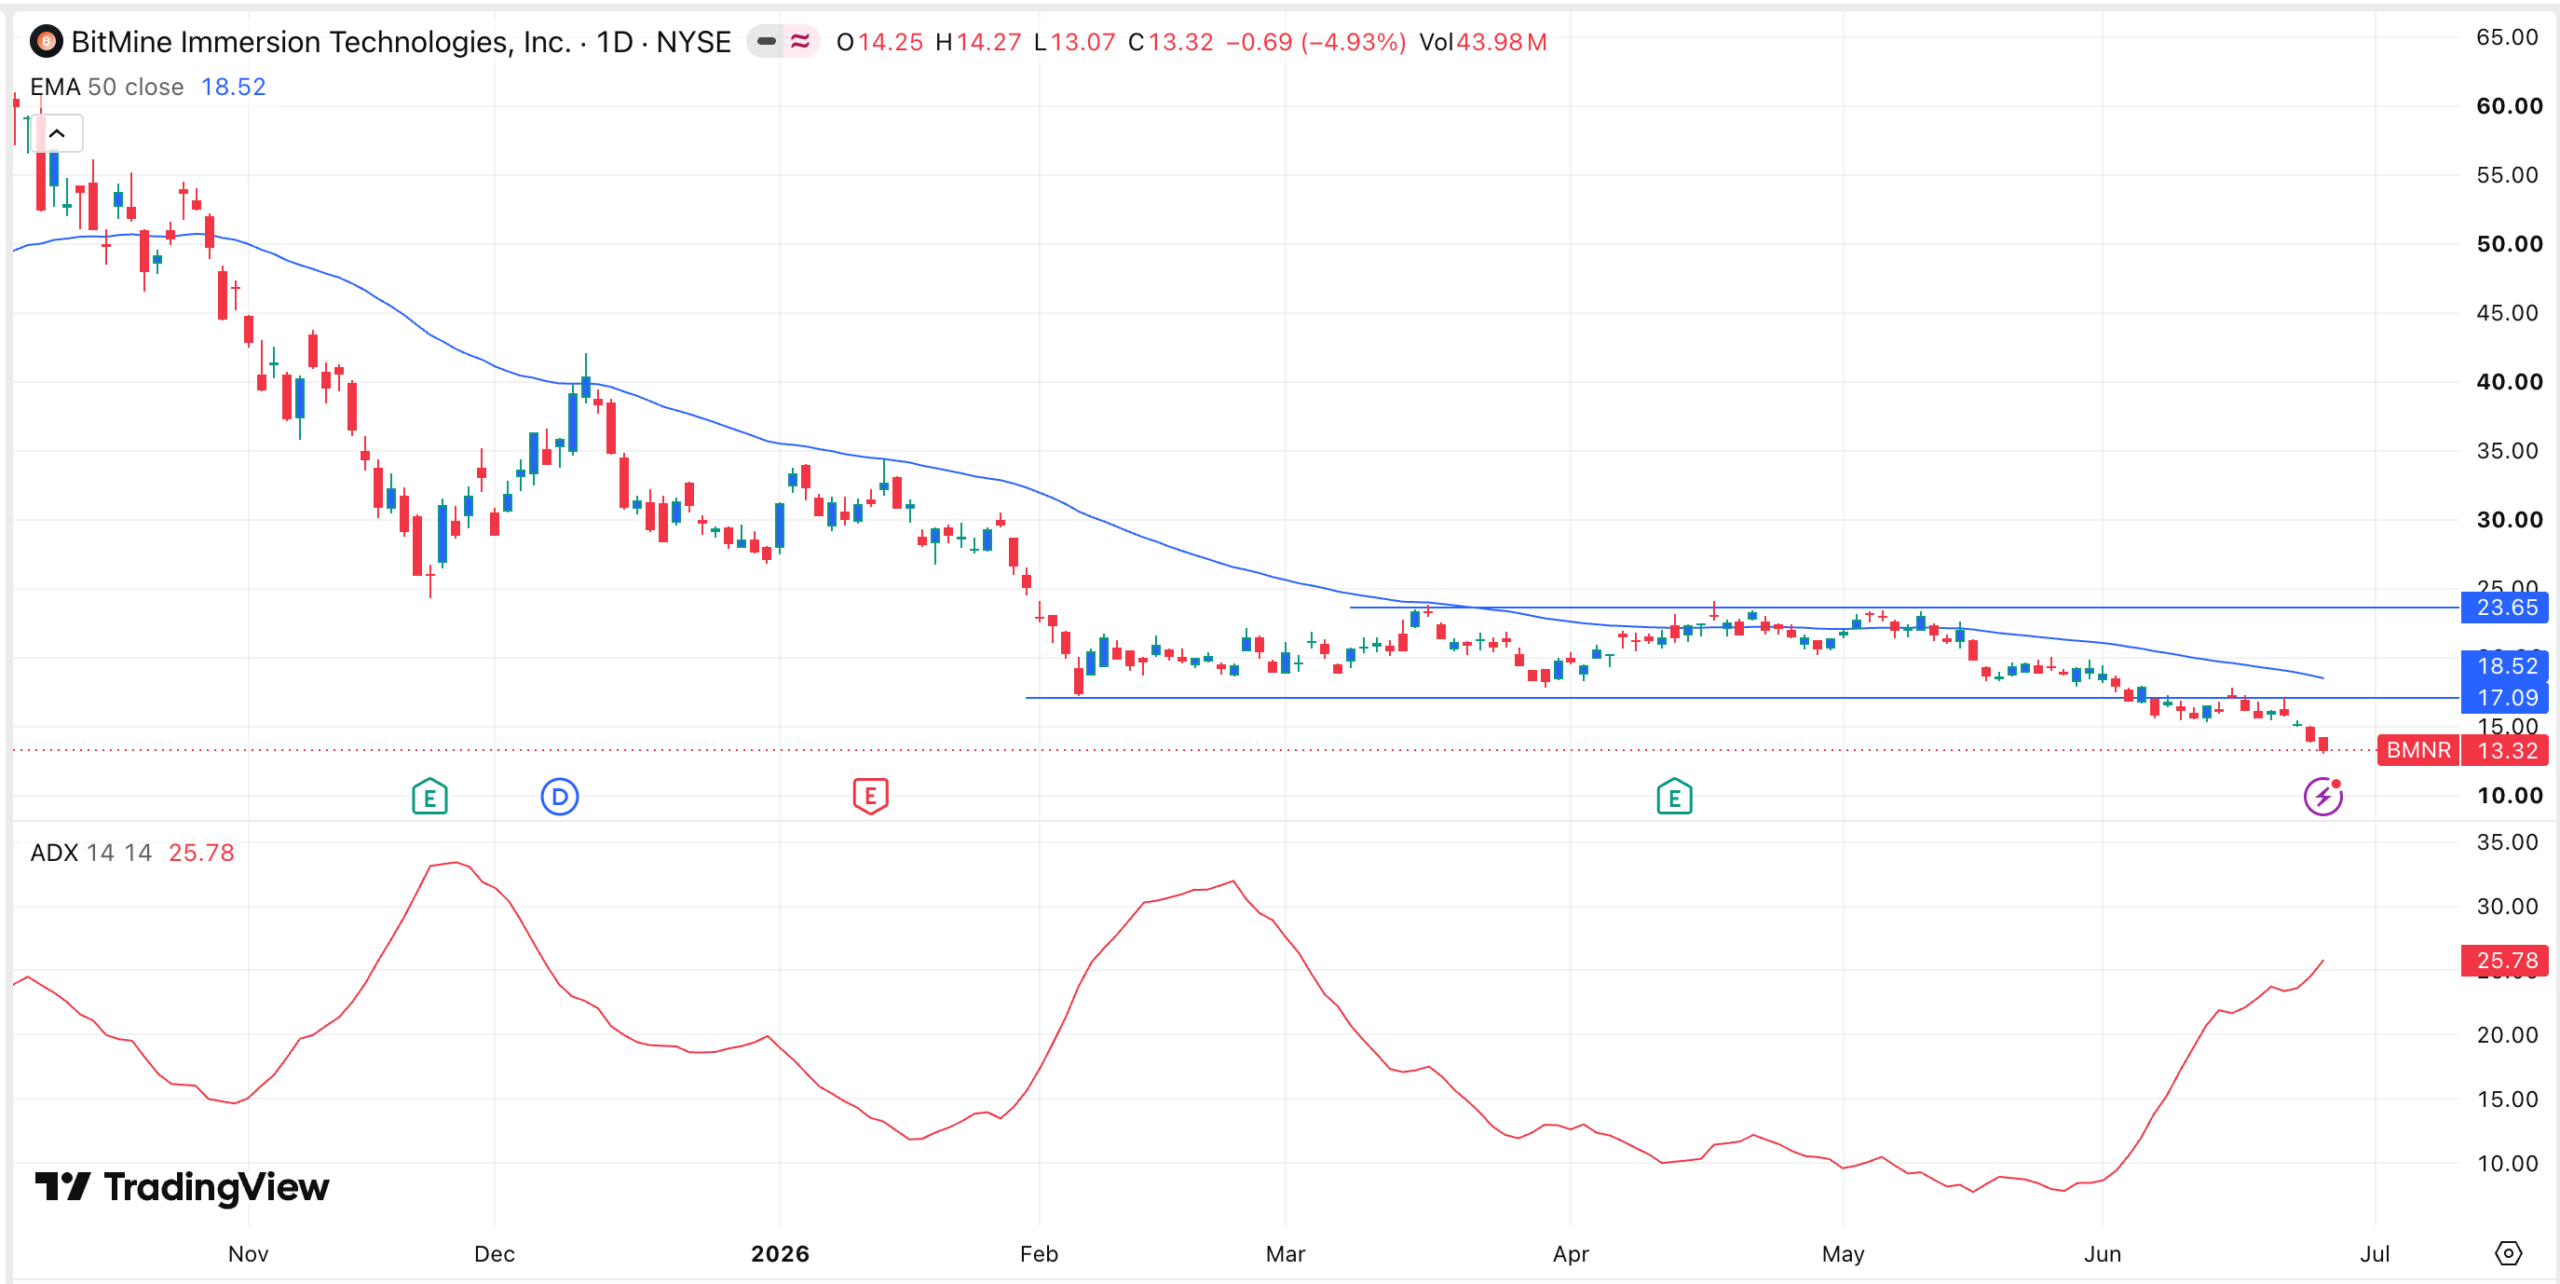This screenshot has height=1284, width=2560.
Task: Click the BitMine symbol logo icon
Action: tap(46, 42)
